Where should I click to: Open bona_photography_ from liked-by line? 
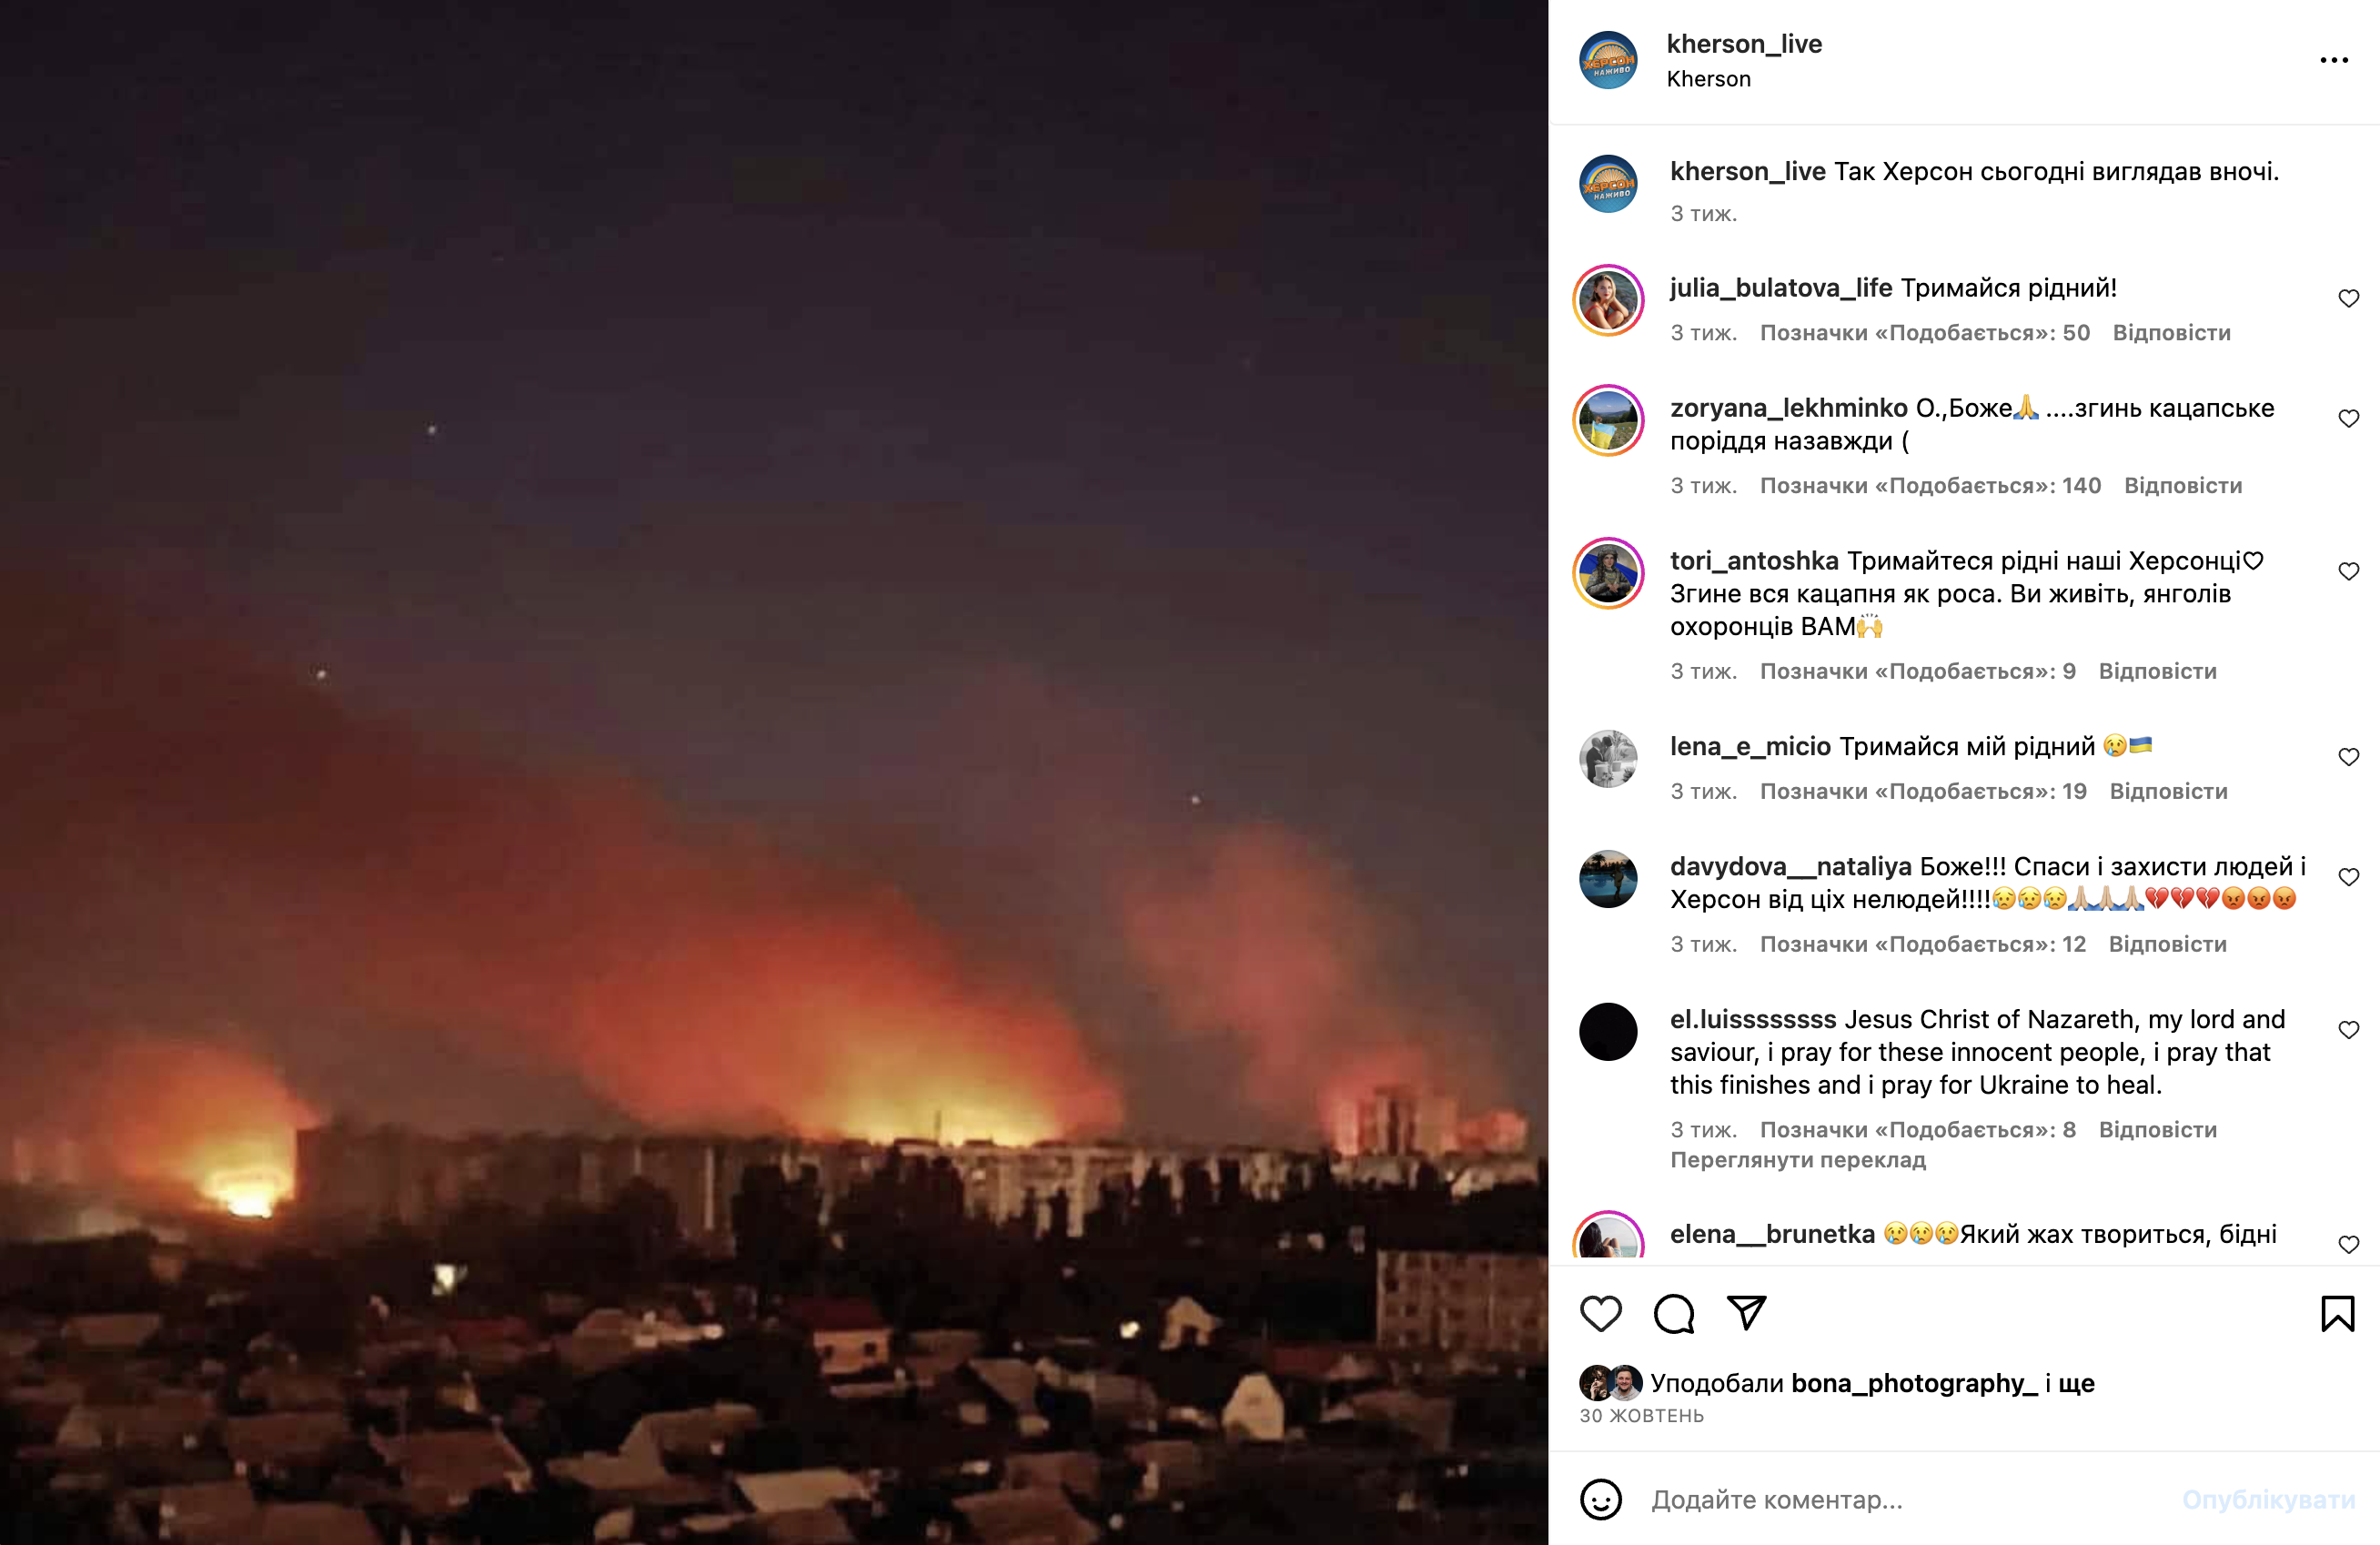(1914, 1383)
